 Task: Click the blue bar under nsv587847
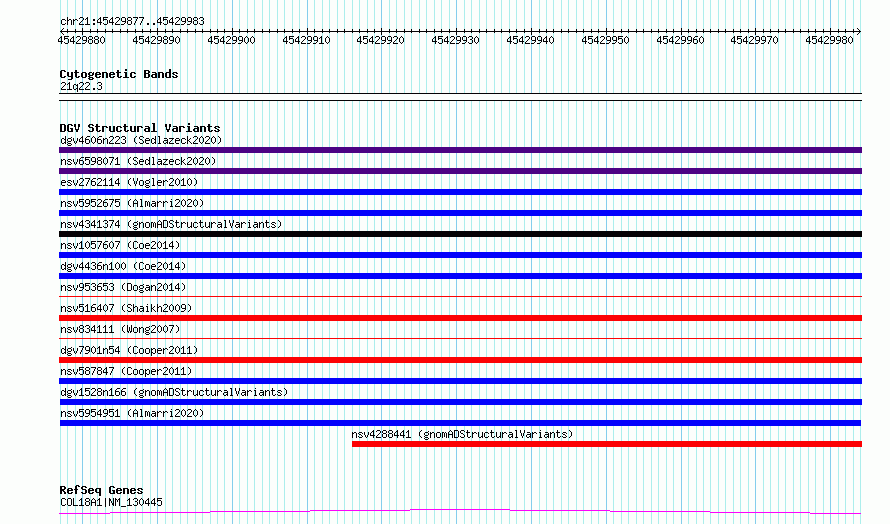(460, 381)
